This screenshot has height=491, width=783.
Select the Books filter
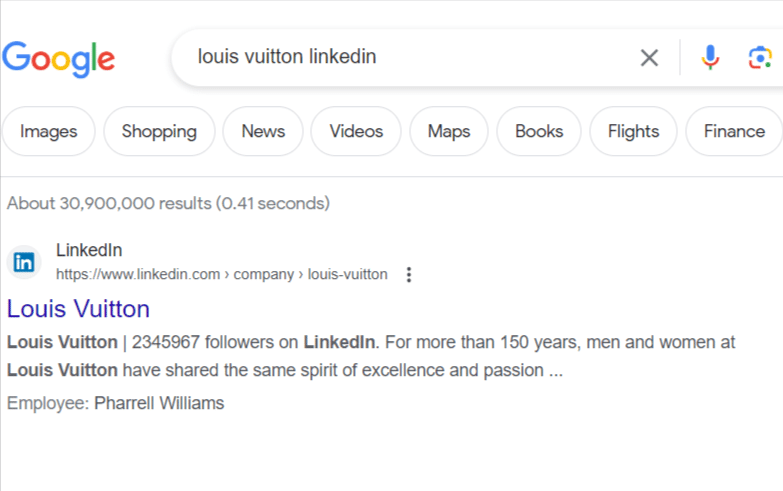click(x=539, y=132)
